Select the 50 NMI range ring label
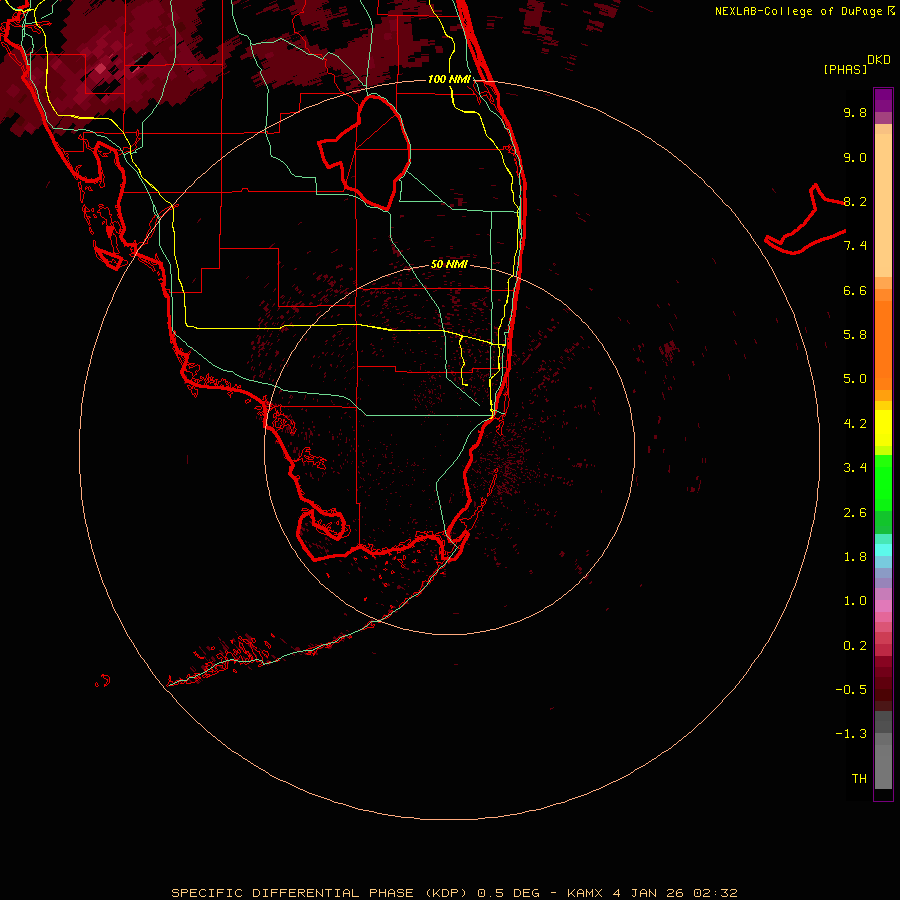 (449, 264)
